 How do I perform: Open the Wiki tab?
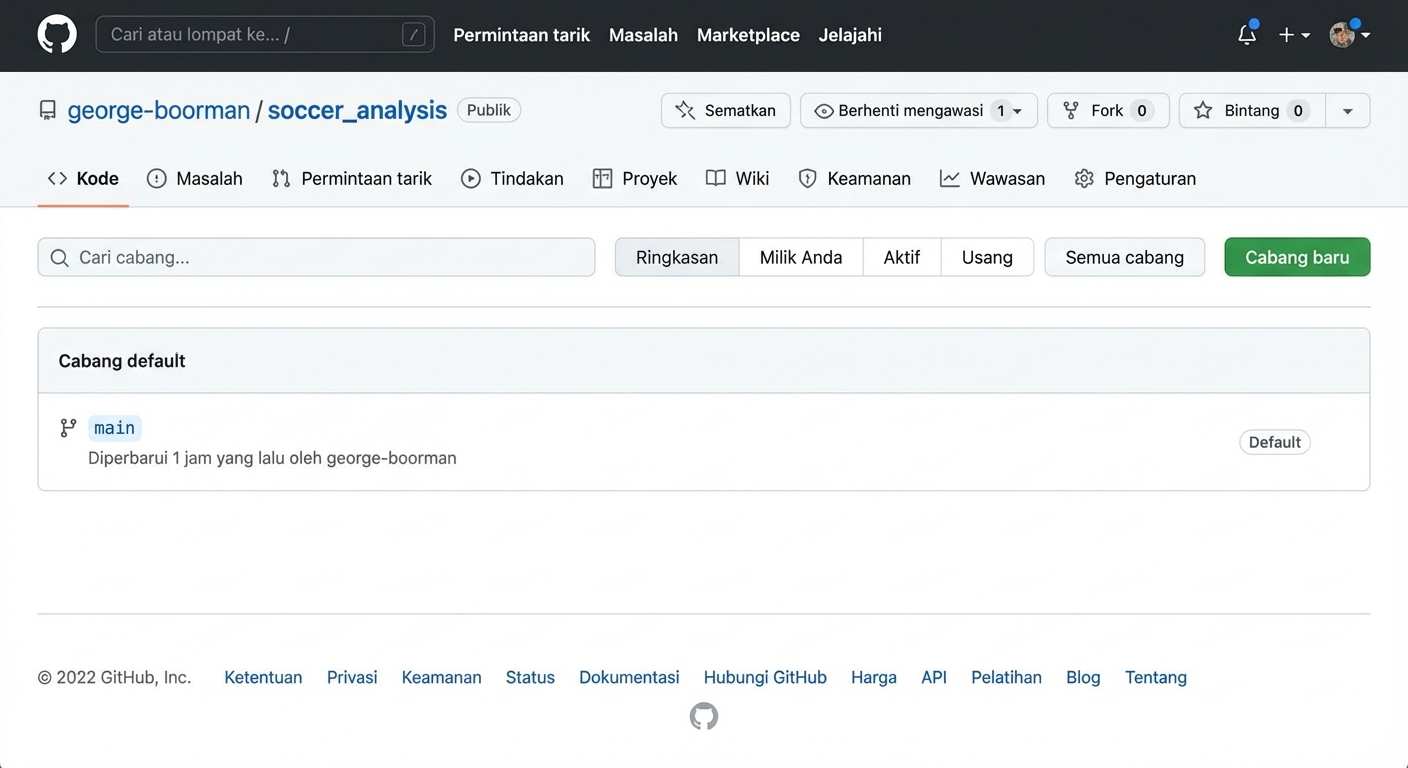pos(738,179)
